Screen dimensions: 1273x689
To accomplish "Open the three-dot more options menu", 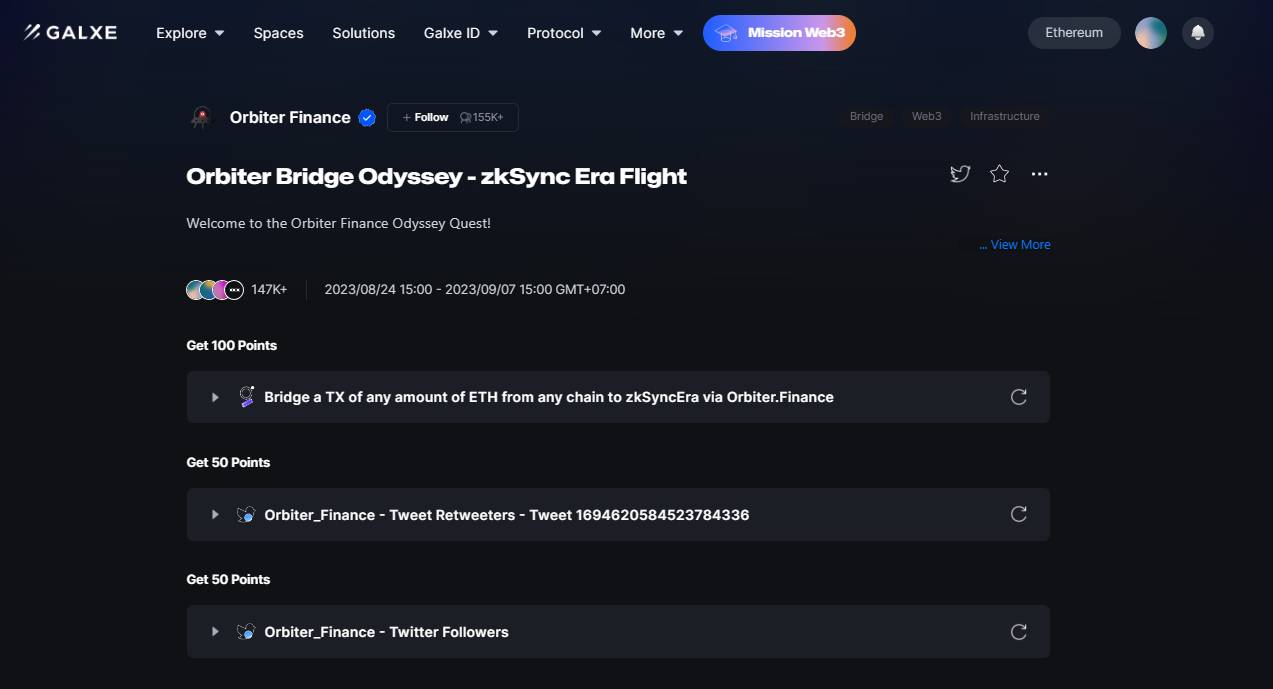I will (x=1040, y=174).
